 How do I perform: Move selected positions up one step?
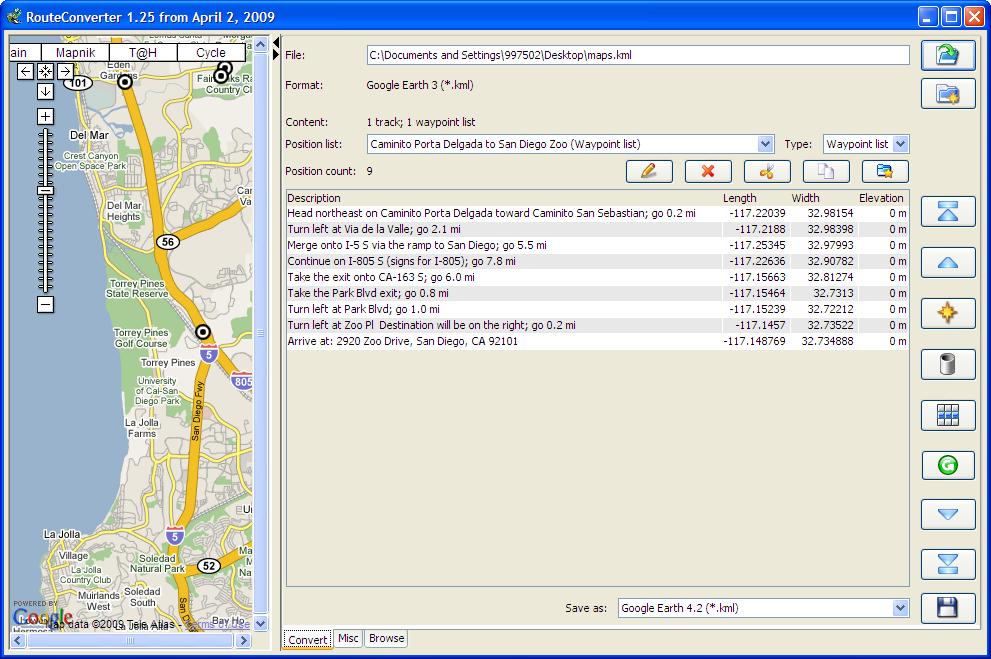[x=947, y=263]
